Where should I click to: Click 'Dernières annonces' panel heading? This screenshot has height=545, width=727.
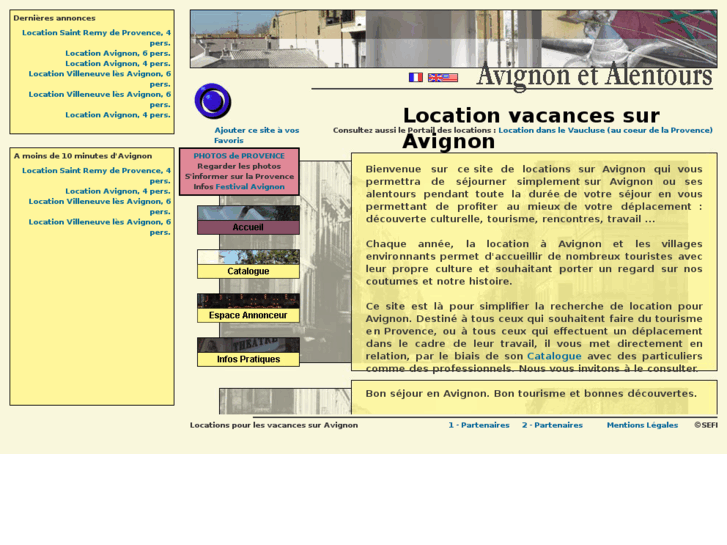click(x=54, y=18)
